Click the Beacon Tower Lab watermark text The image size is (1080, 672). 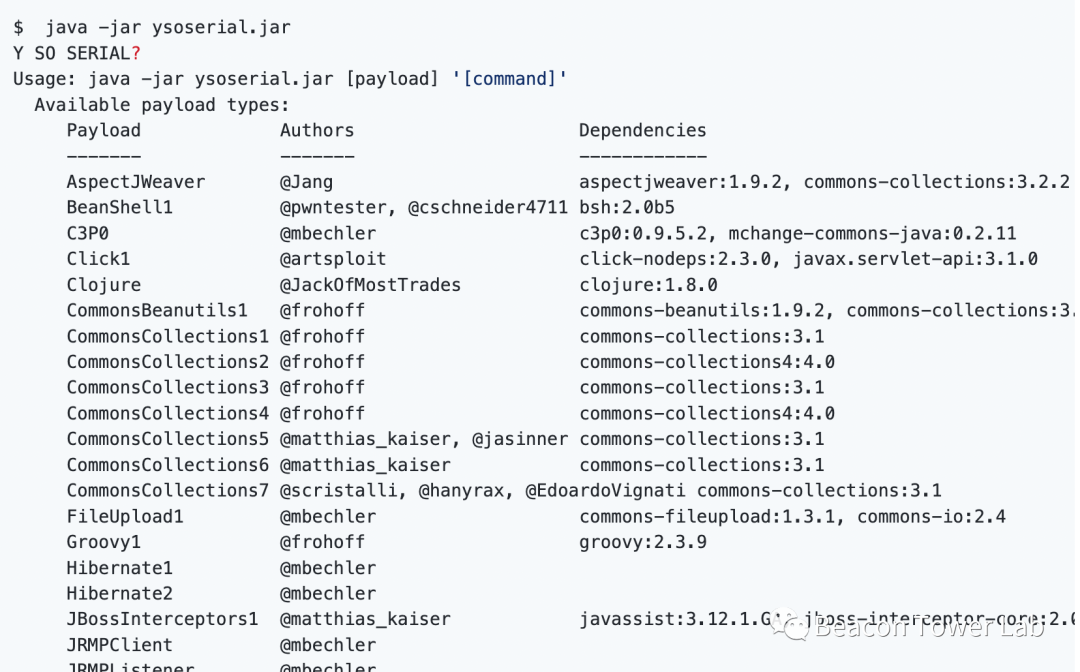tap(929, 627)
